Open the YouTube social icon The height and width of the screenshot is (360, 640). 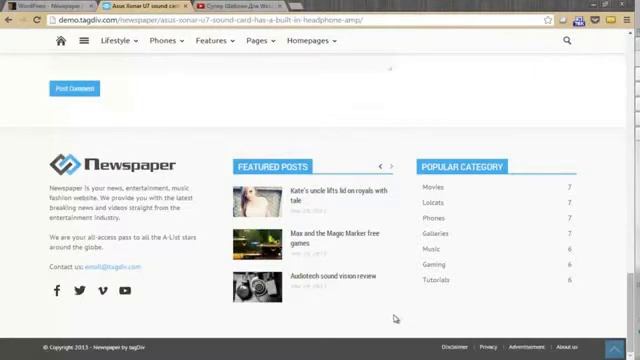click(x=125, y=290)
